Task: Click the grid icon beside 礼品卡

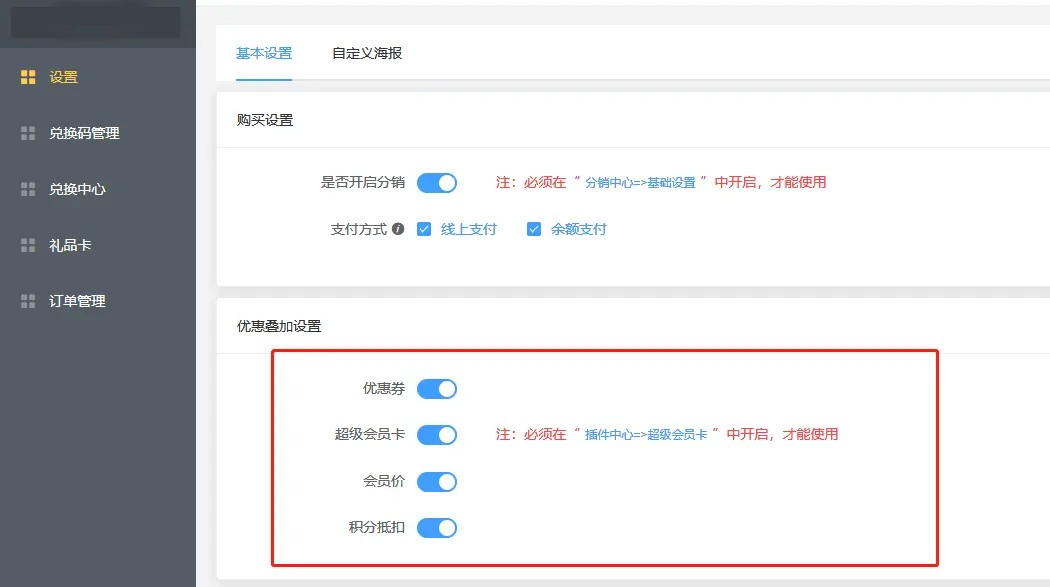Action: [28, 245]
